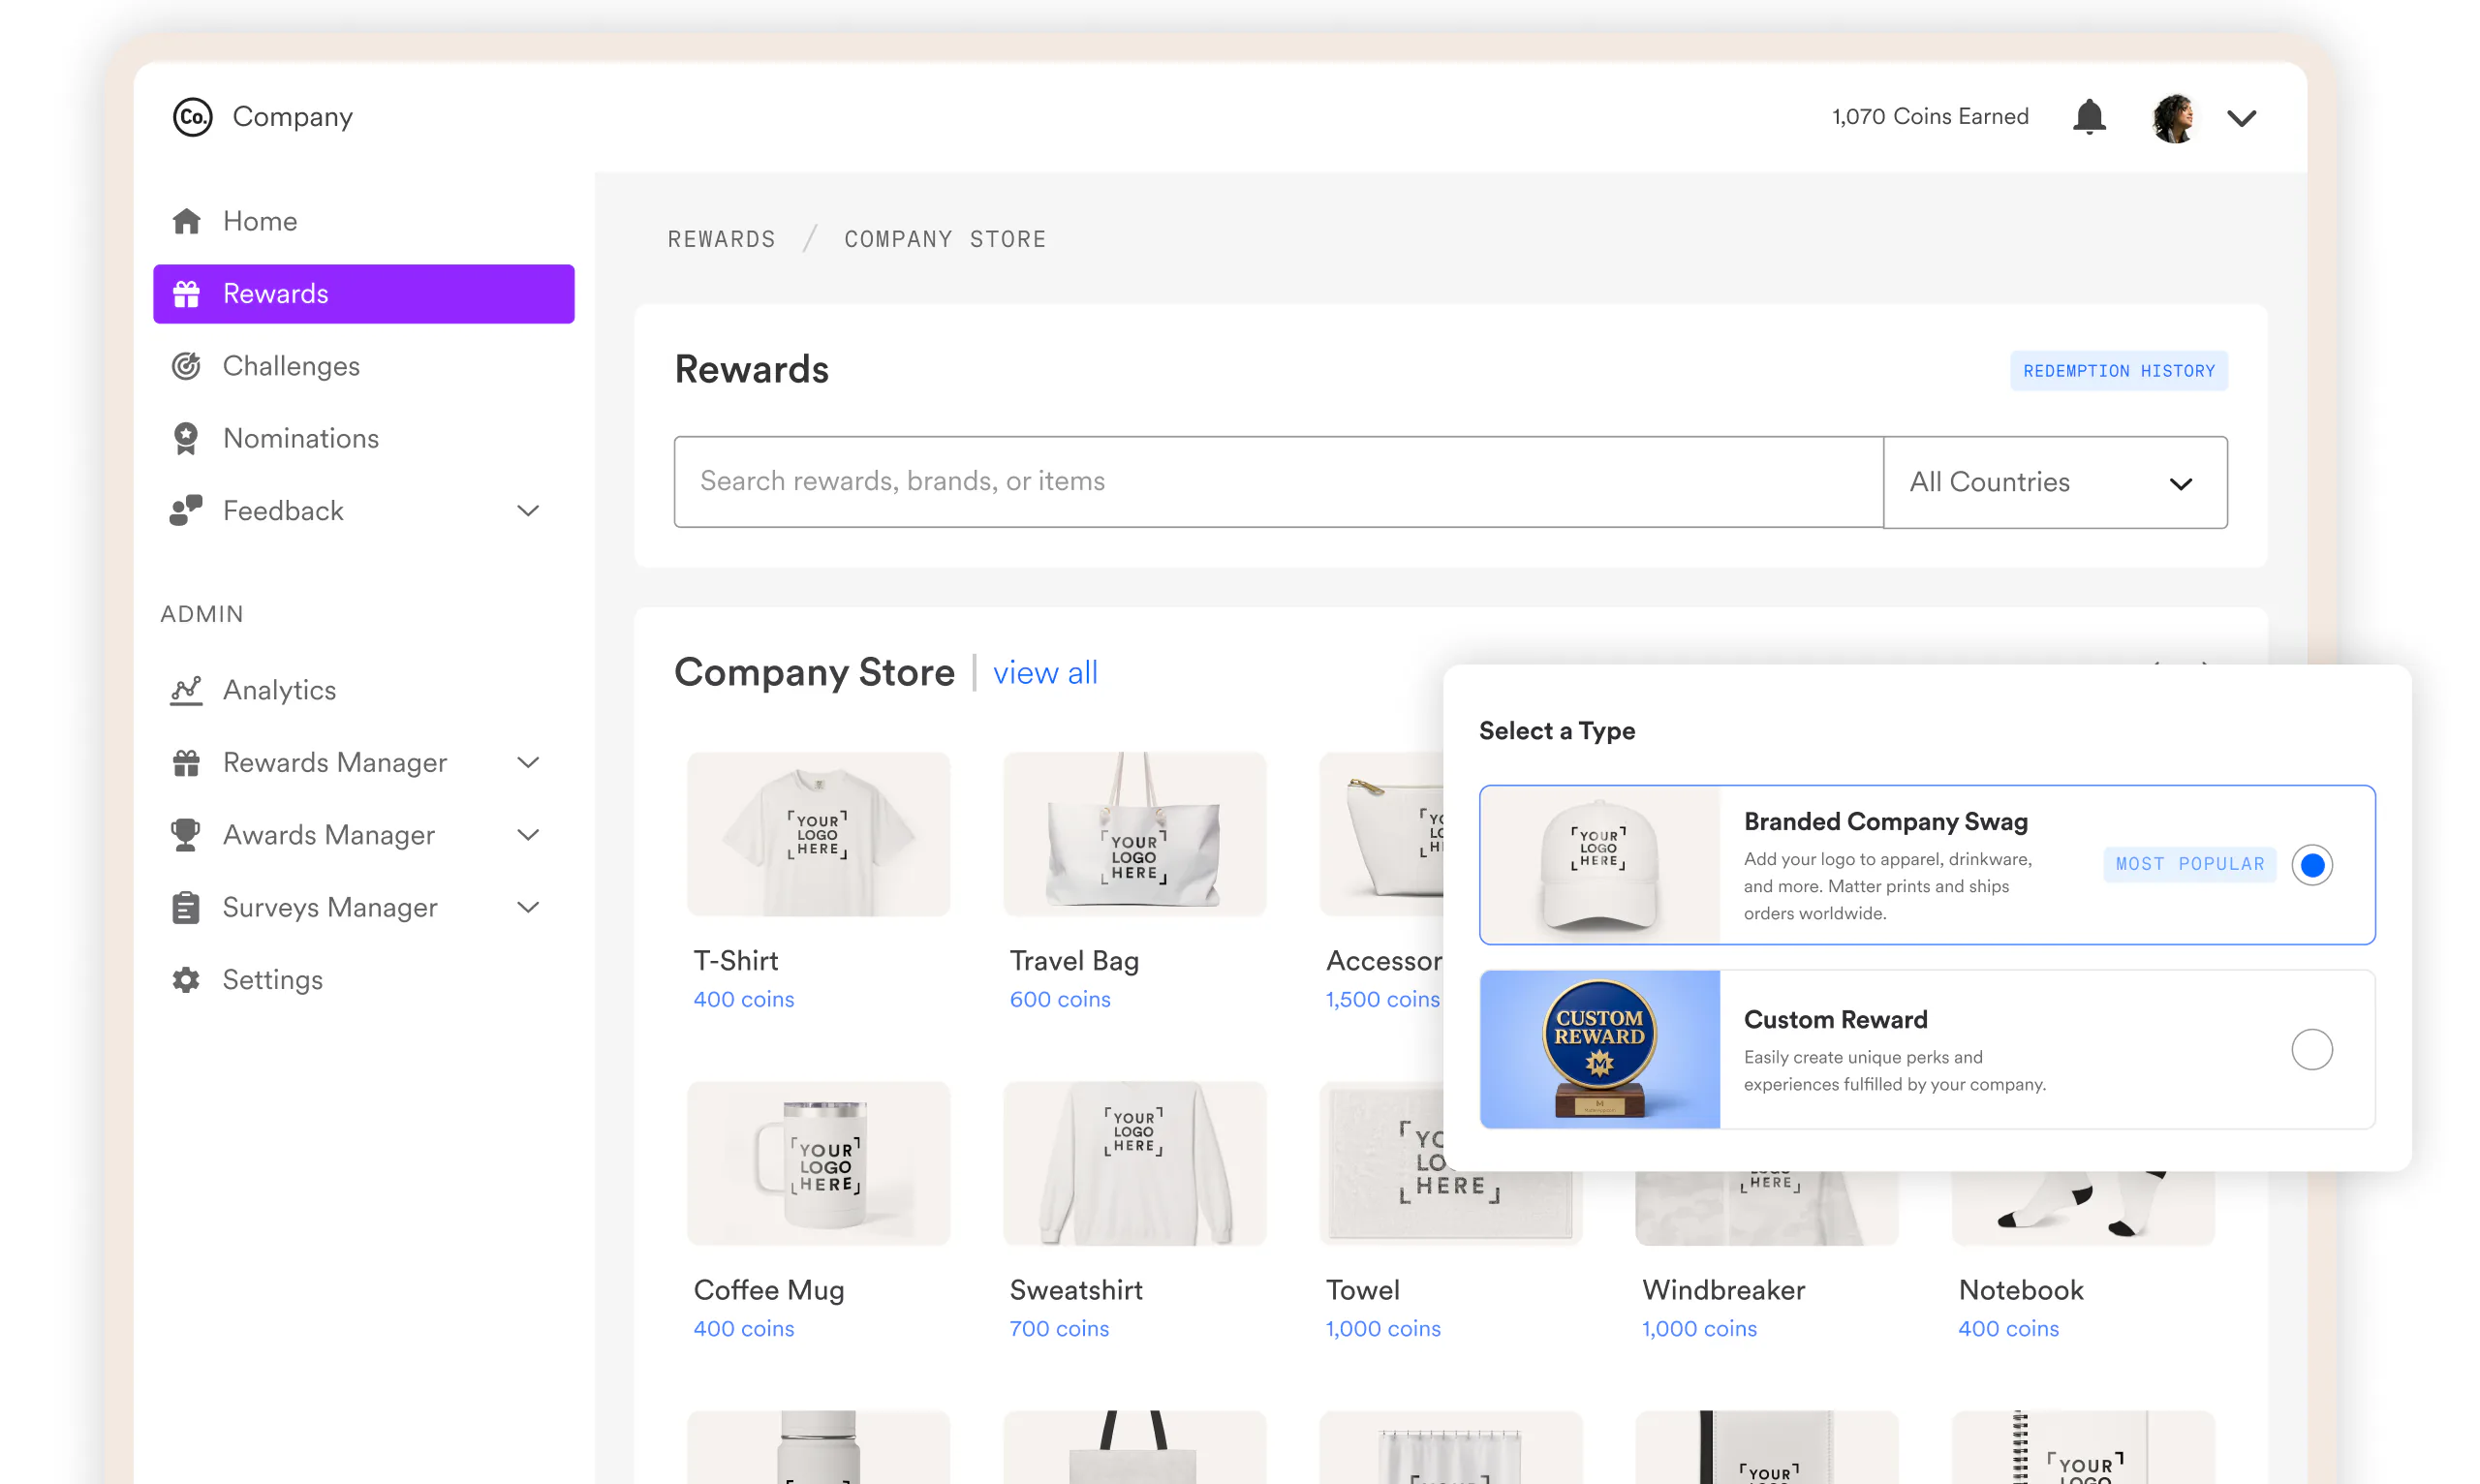Open the All Countries dropdown

pos(2055,482)
